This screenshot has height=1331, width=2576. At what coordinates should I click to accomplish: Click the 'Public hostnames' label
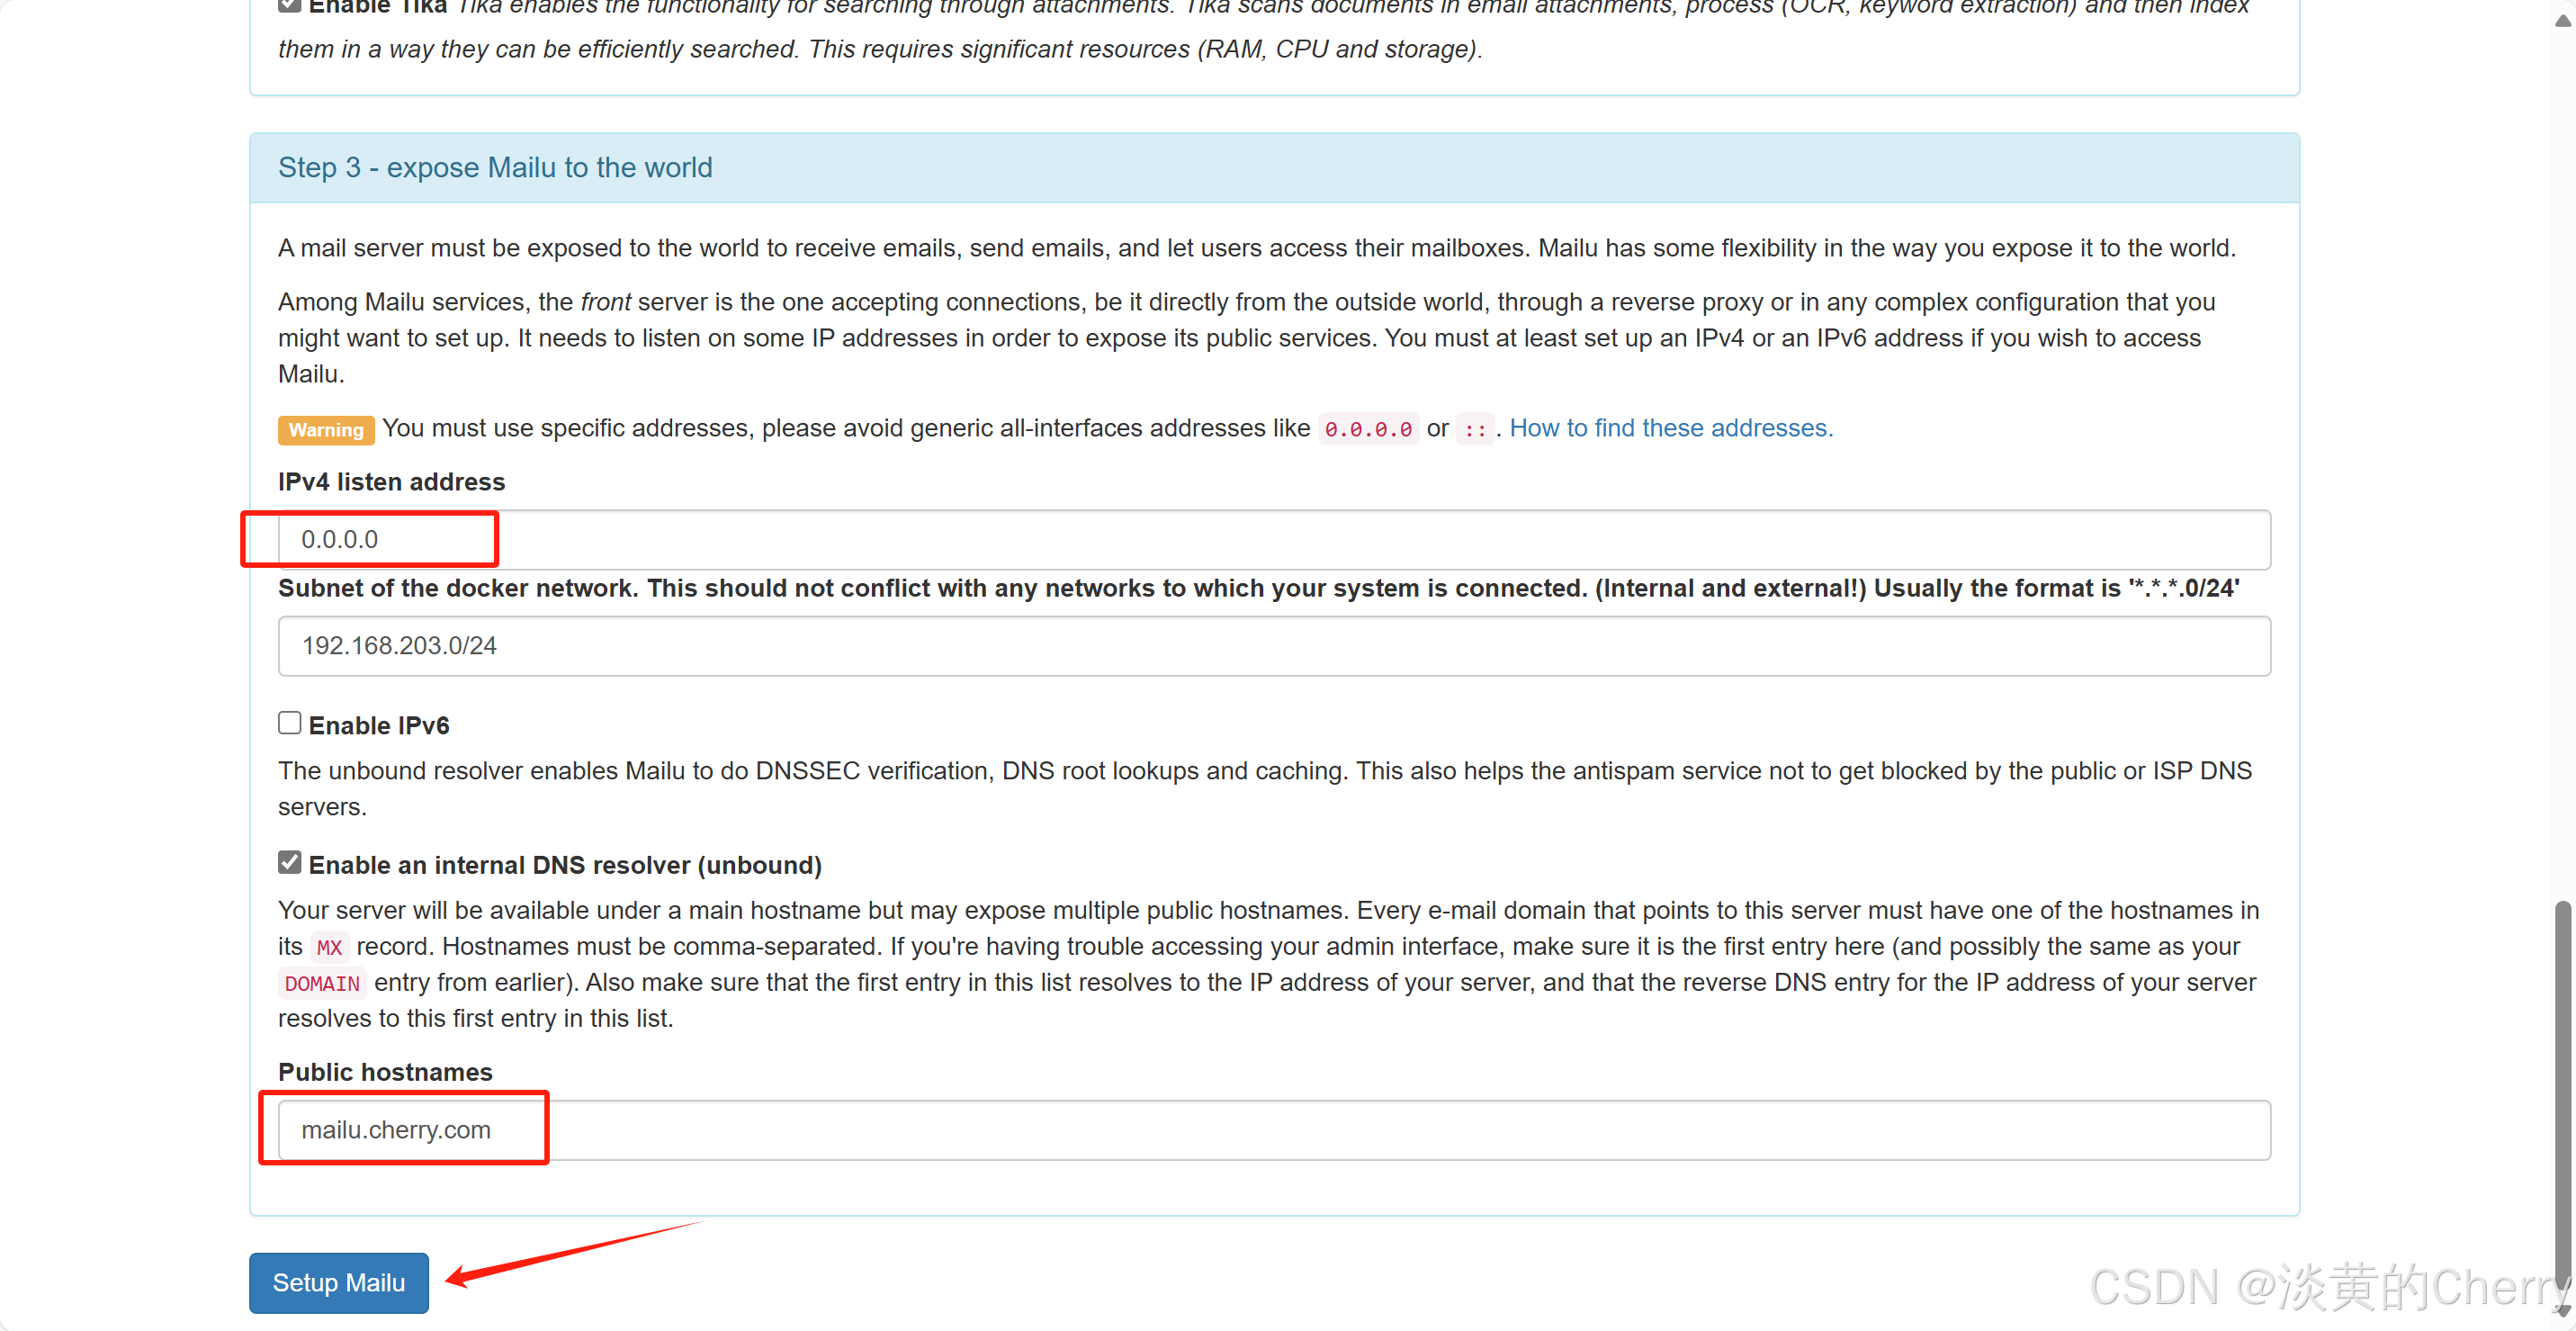pos(385,1072)
